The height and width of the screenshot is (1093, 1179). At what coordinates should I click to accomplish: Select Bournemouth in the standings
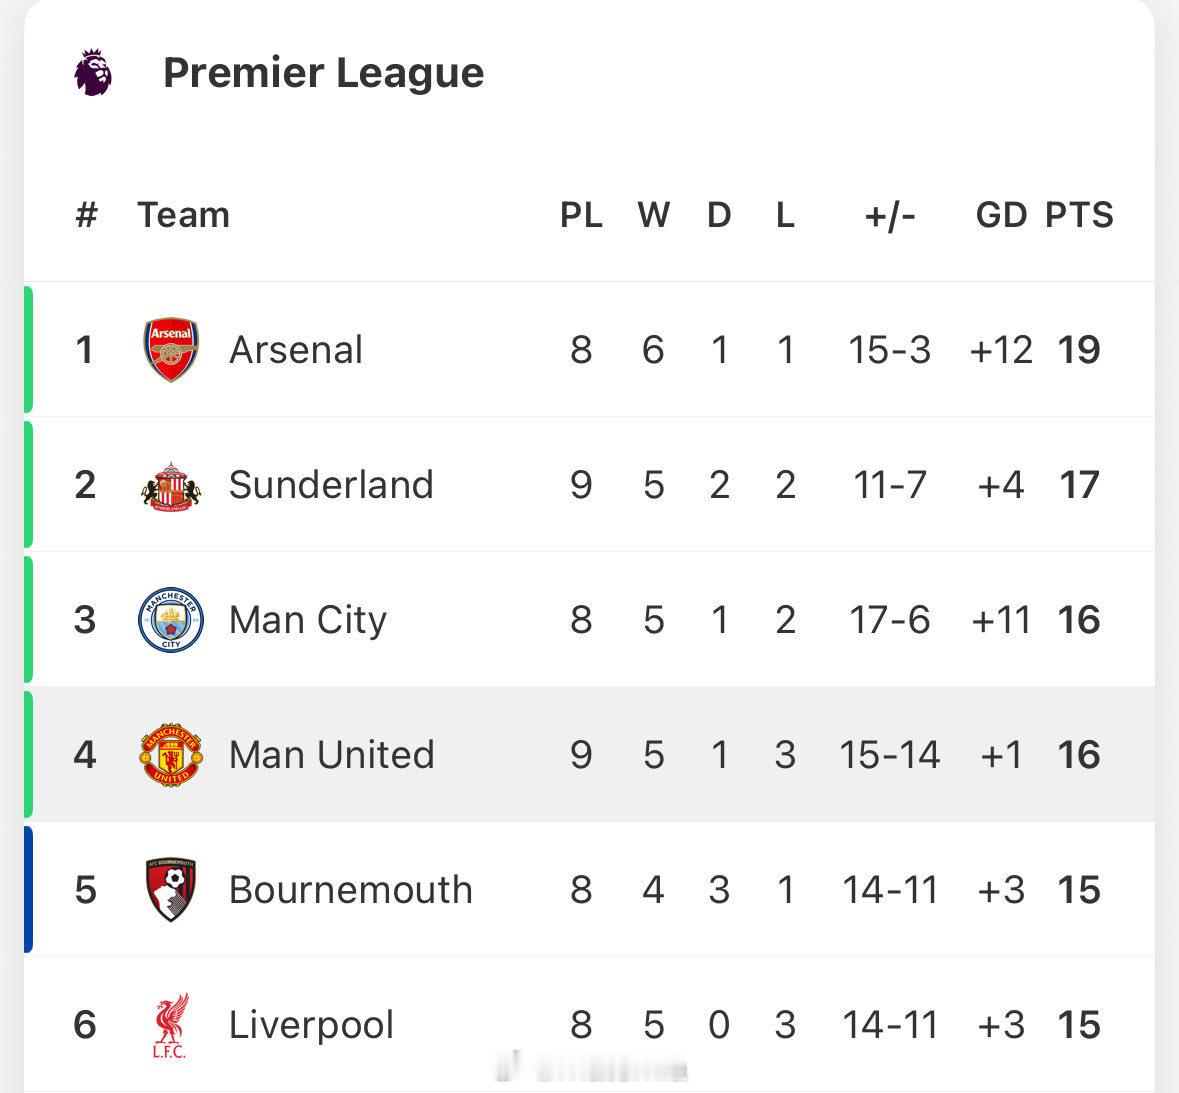click(350, 890)
